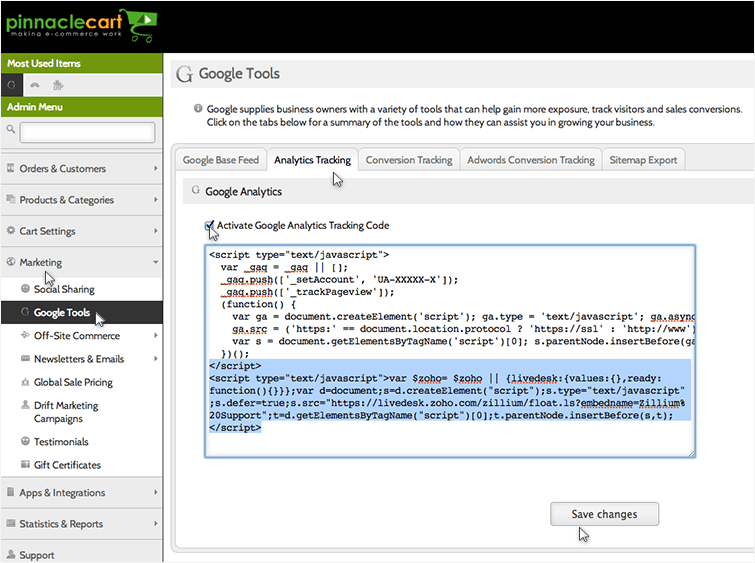Click the info icon before the description text

tap(197, 108)
